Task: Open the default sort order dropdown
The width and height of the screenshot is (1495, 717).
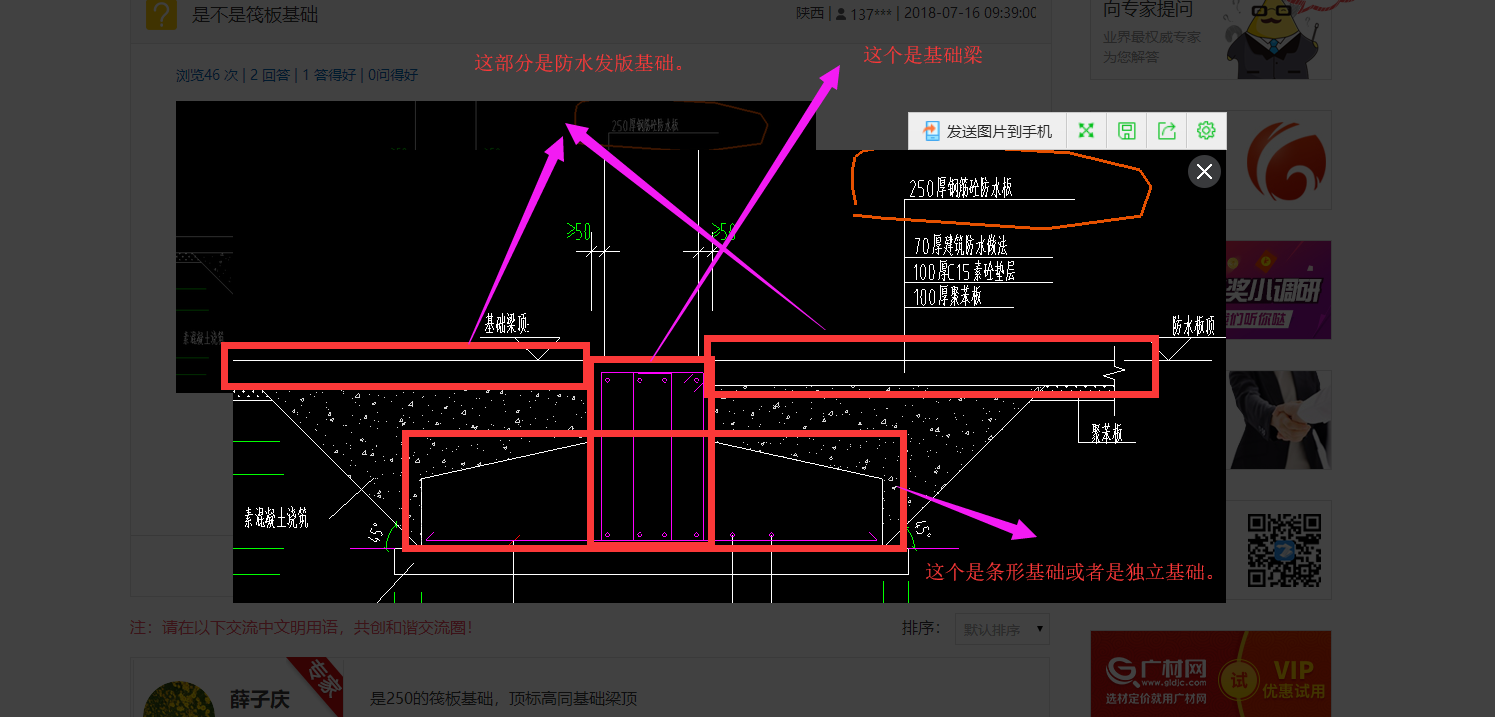Action: pyautogui.click(x=1002, y=629)
